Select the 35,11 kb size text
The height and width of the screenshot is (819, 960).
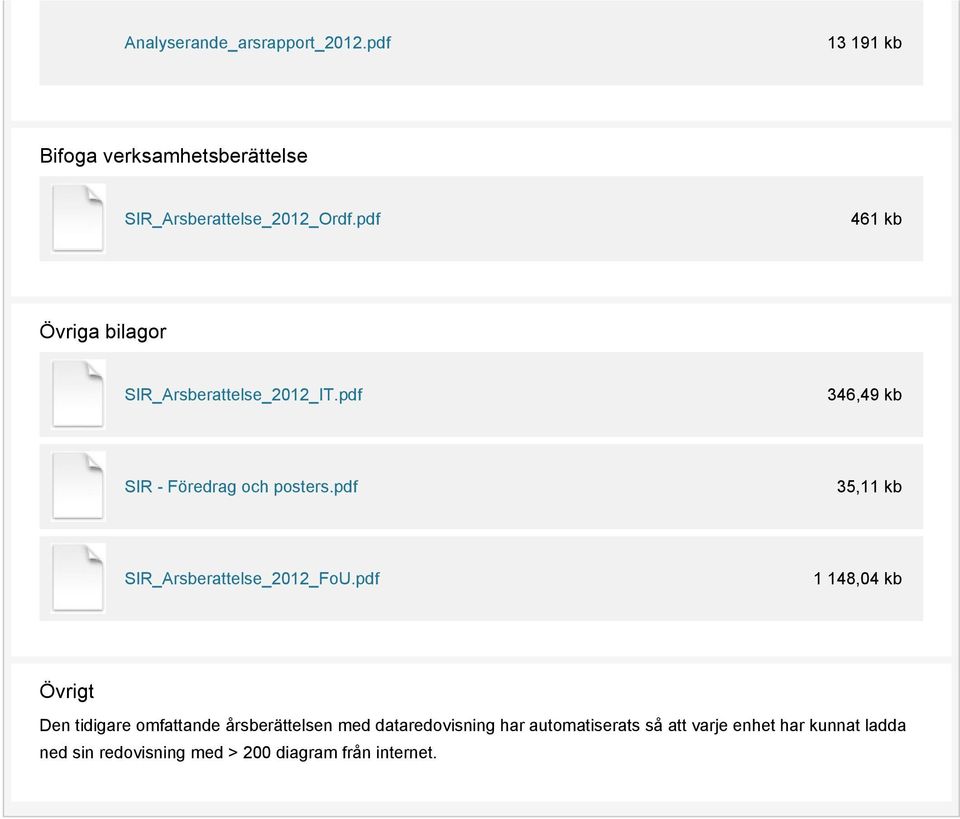pos(869,487)
